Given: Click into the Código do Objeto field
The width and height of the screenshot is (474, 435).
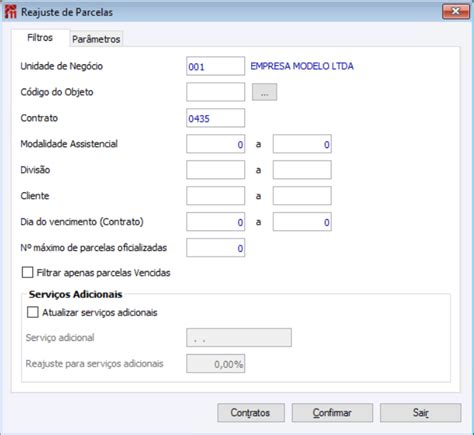Looking at the screenshot, I should point(215,92).
